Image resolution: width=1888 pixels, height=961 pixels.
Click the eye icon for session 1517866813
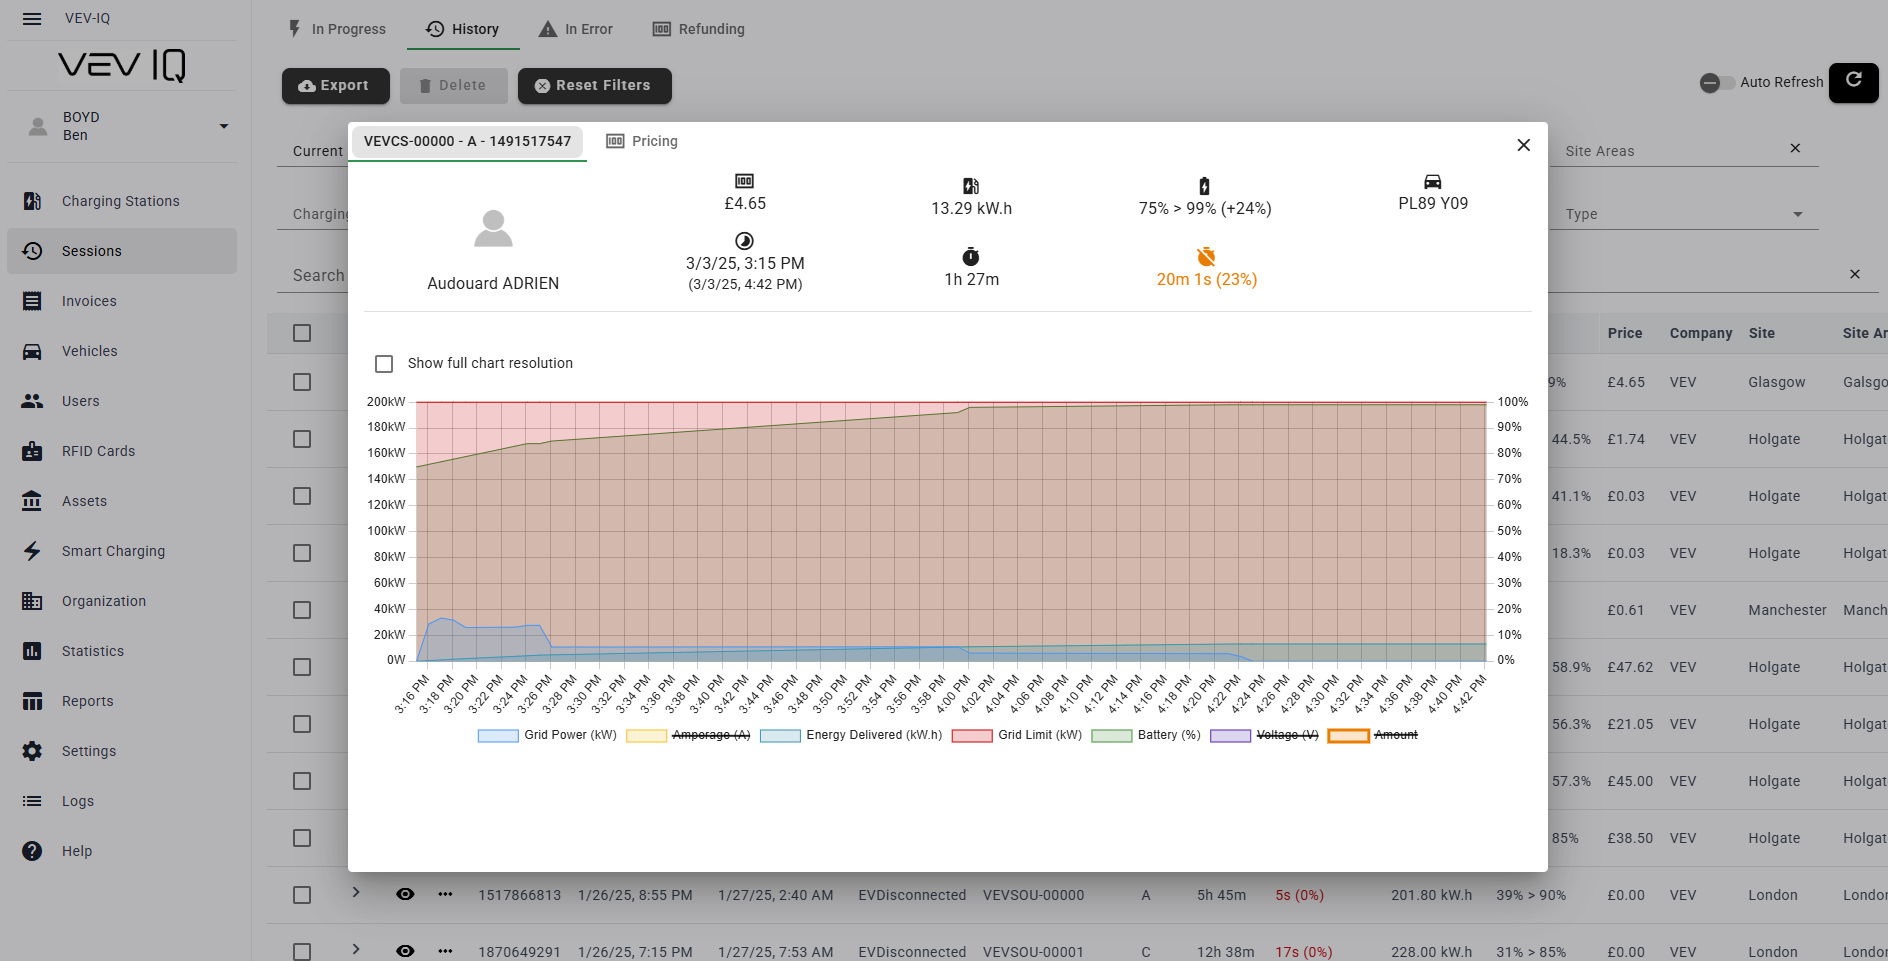coord(405,894)
